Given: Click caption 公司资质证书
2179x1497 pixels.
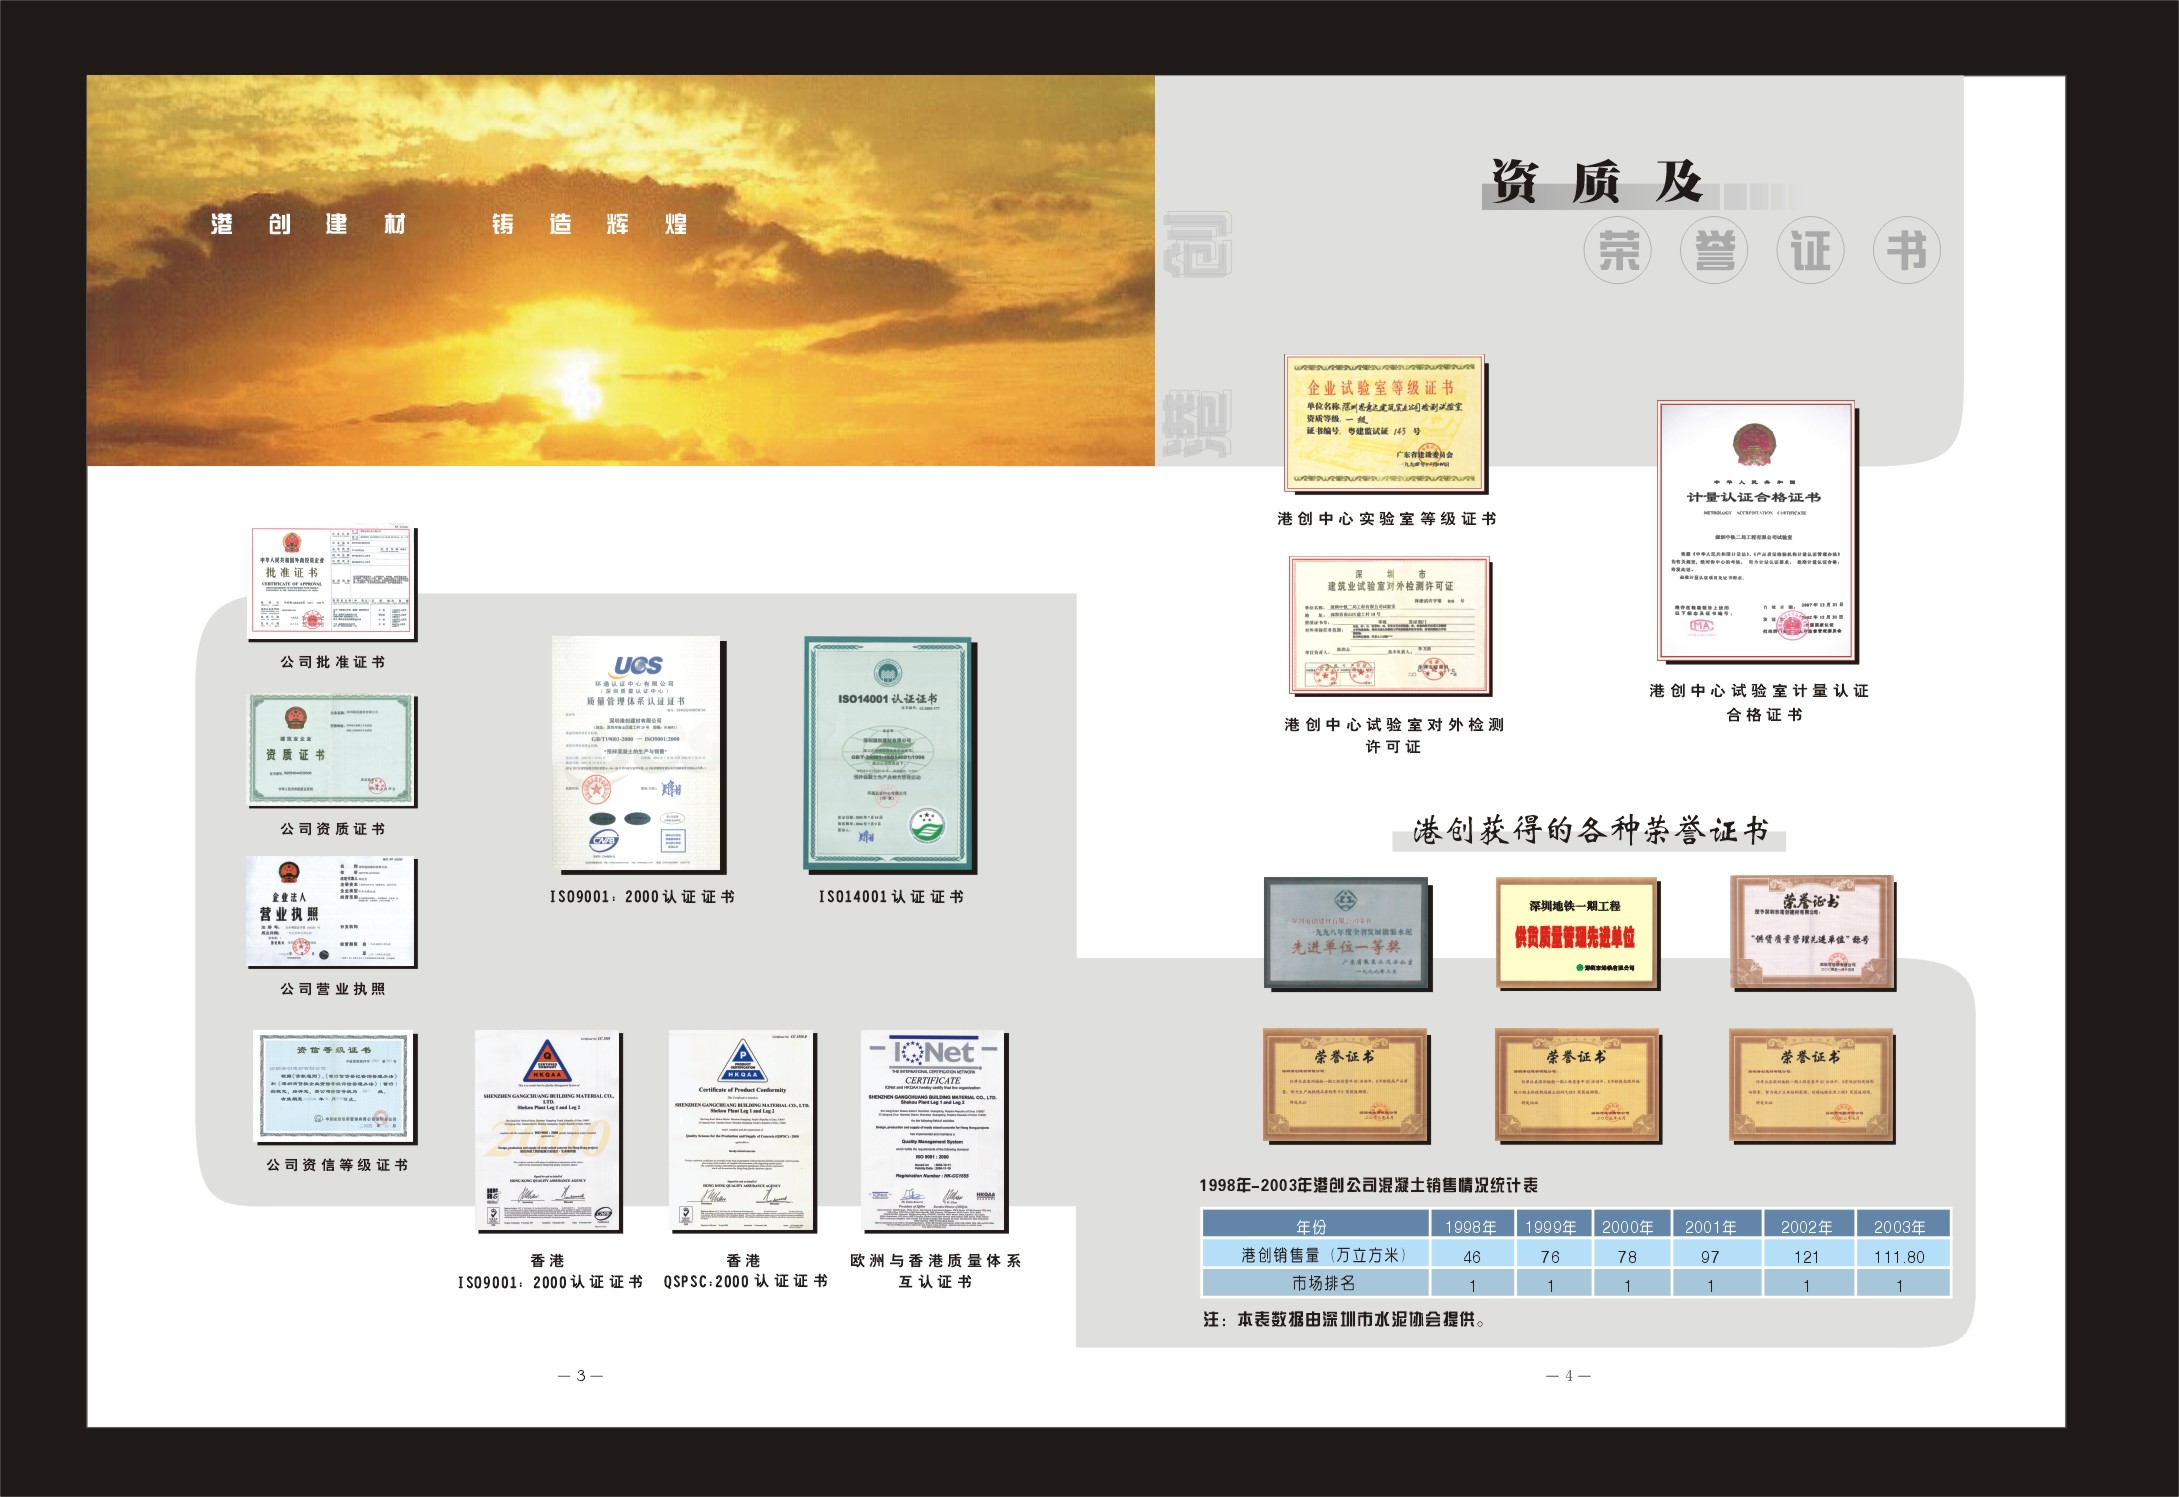Looking at the screenshot, I should click(x=333, y=829).
